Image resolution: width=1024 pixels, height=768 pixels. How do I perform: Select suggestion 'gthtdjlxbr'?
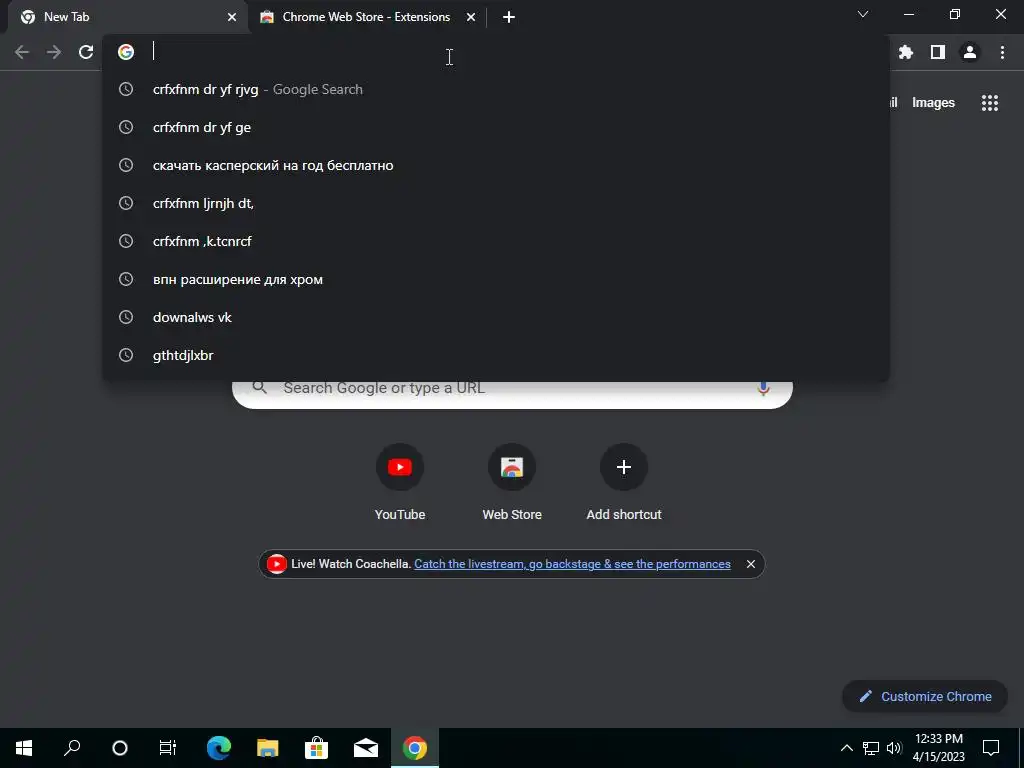pyautogui.click(x=495, y=355)
